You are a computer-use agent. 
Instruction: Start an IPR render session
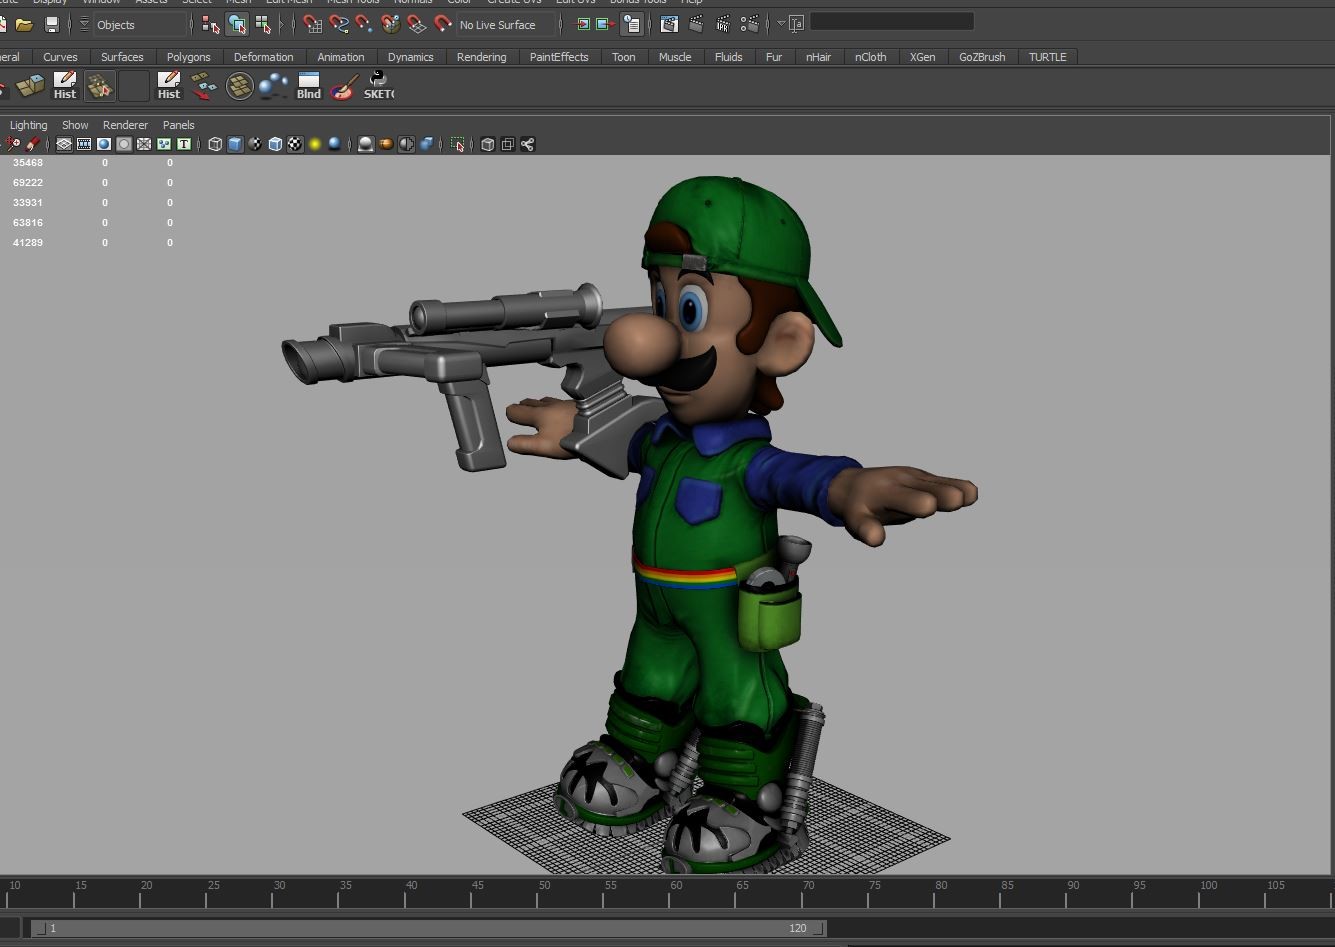(x=721, y=23)
